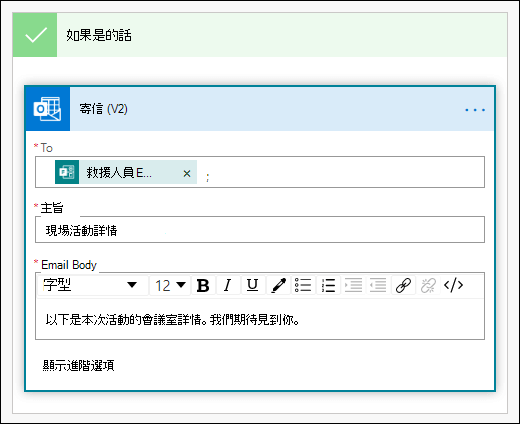Click the green checkmark icon for 如果是的話
520x424 pixels.
pos(35,35)
